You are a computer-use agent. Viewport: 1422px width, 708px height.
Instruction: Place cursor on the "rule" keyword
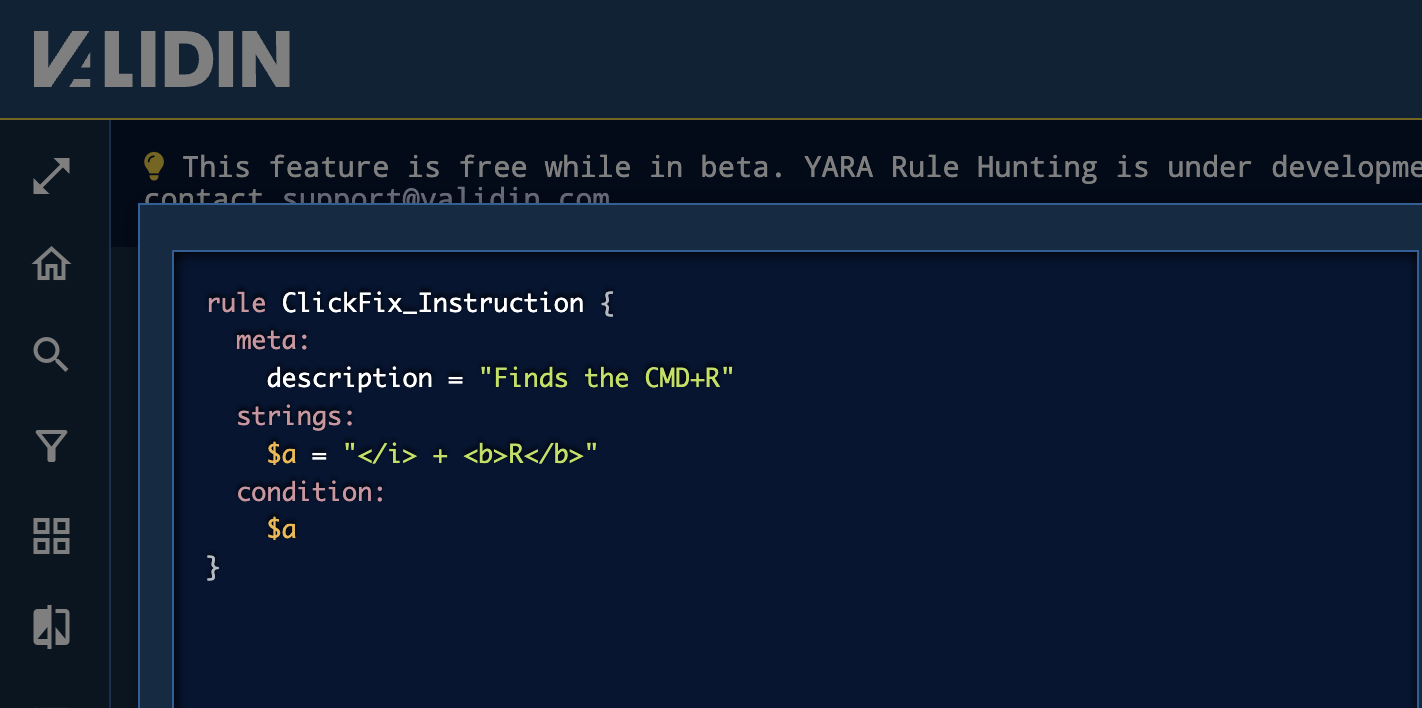[x=236, y=303]
